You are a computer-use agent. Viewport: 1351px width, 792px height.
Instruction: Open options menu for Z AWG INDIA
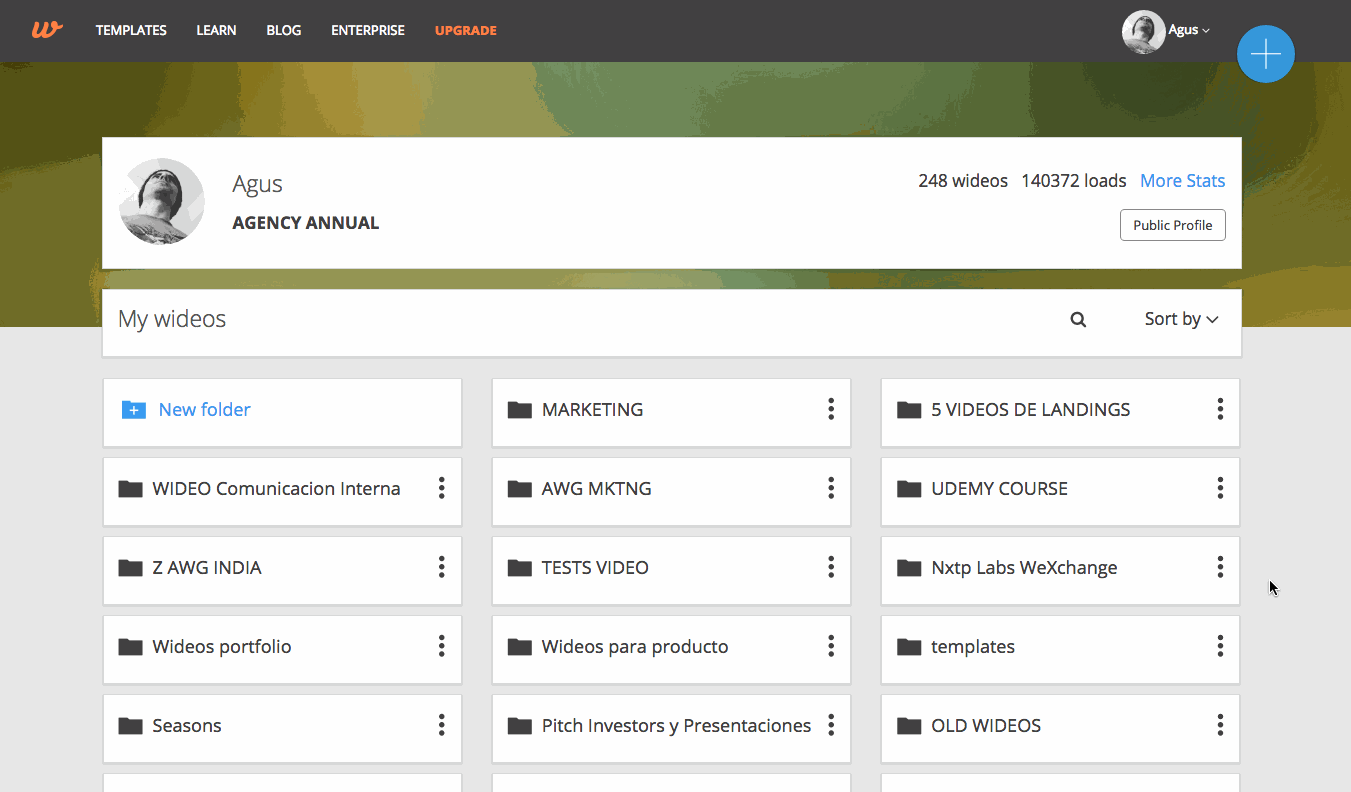441,567
